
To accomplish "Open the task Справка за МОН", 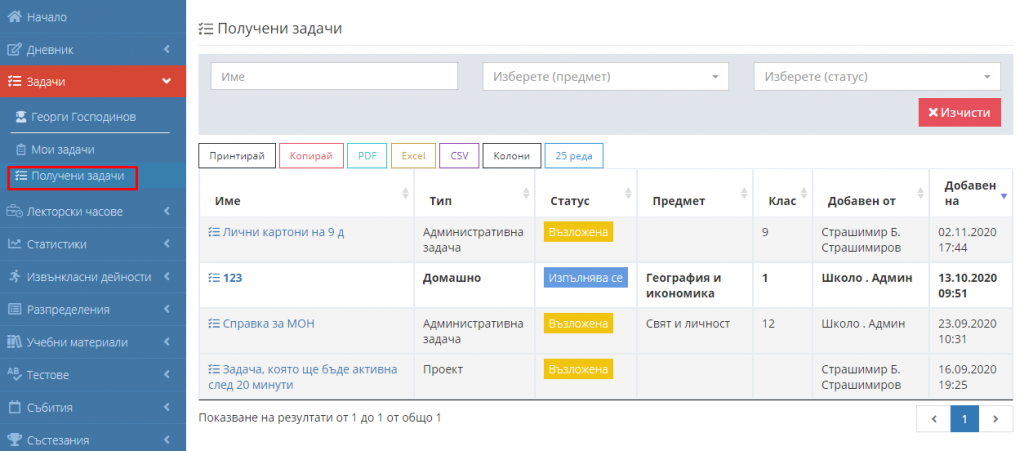I will (269, 324).
